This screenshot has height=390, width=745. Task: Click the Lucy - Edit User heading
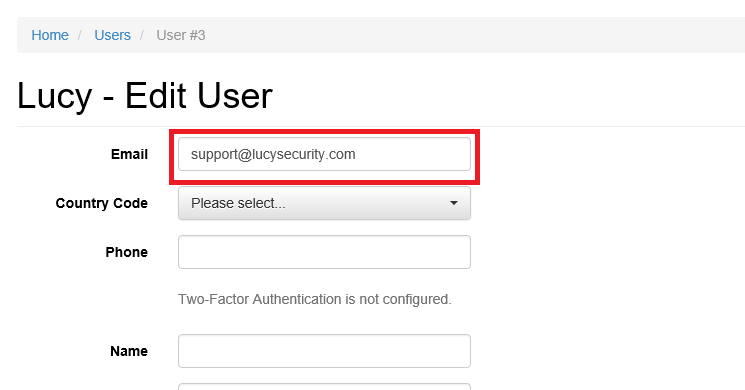(x=145, y=95)
